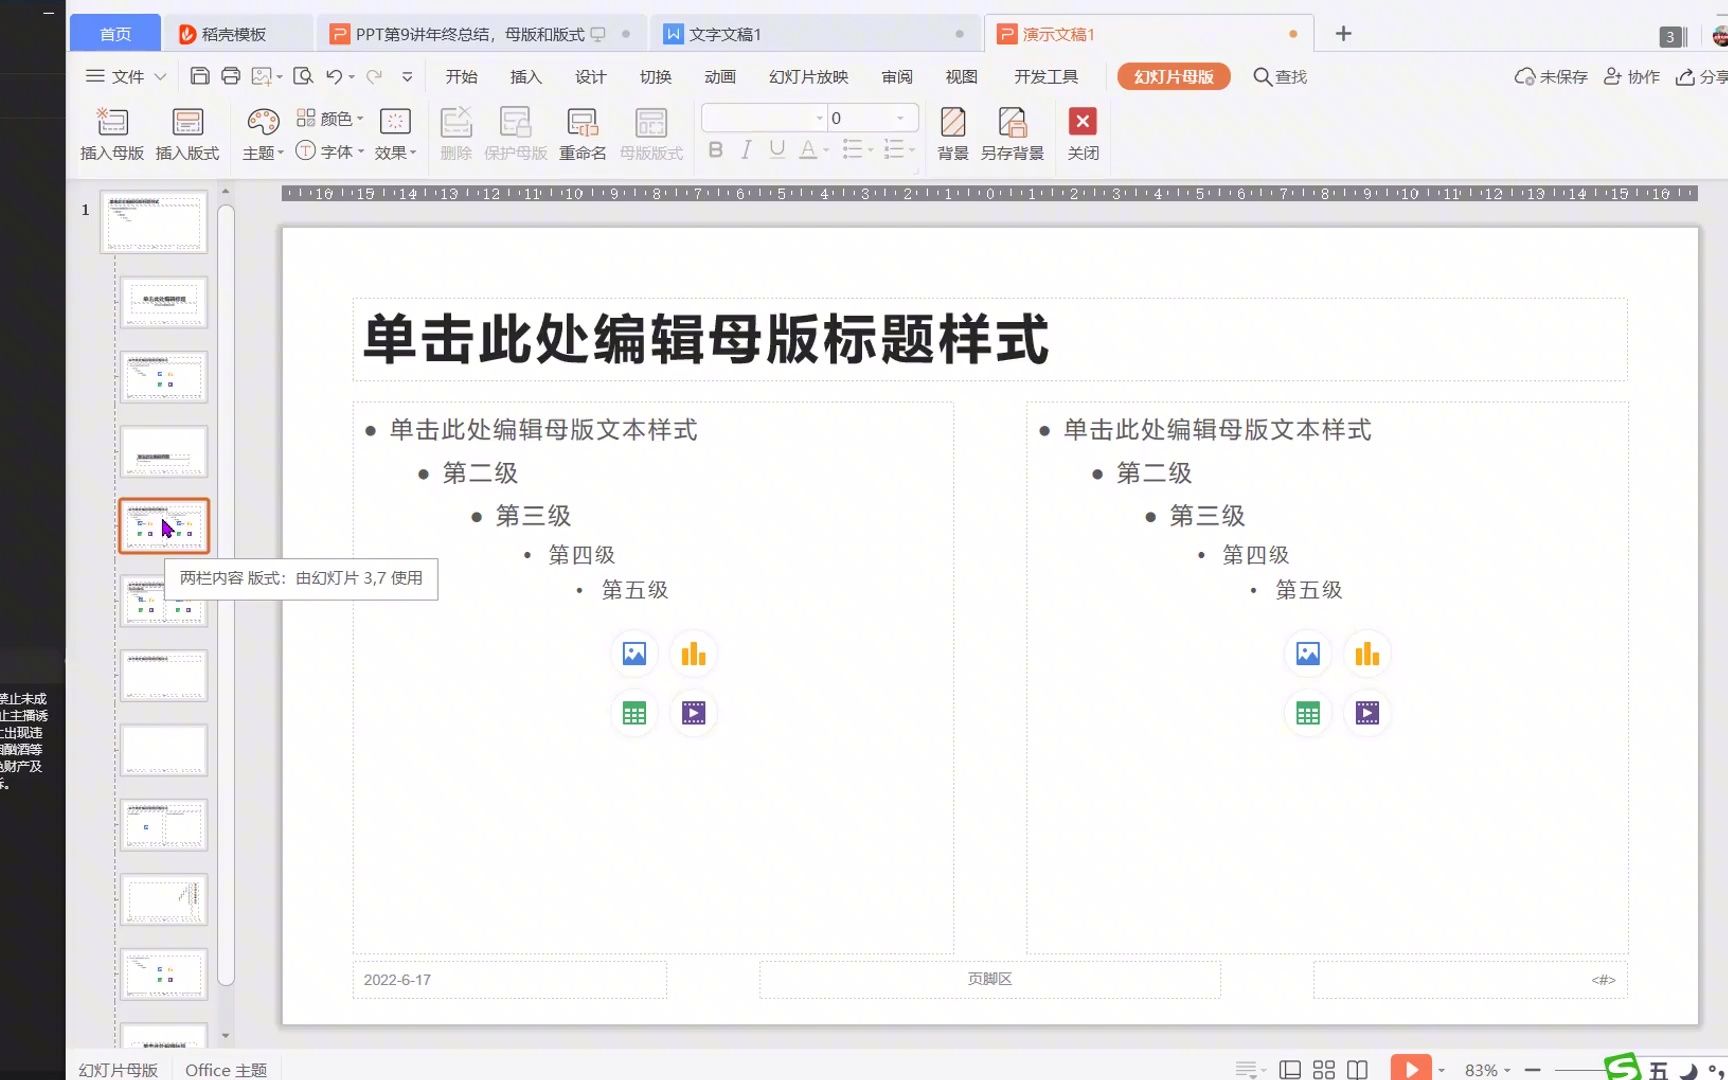
Task: Toggle Underline formatting
Action: click(777, 150)
